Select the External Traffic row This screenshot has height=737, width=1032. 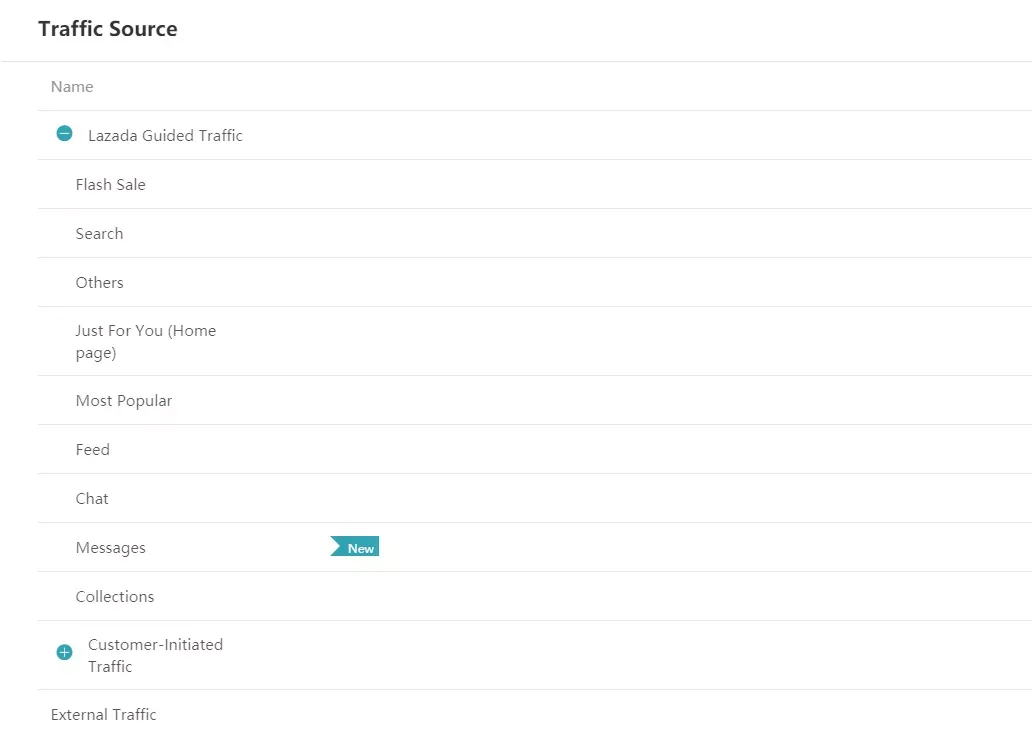click(x=103, y=715)
